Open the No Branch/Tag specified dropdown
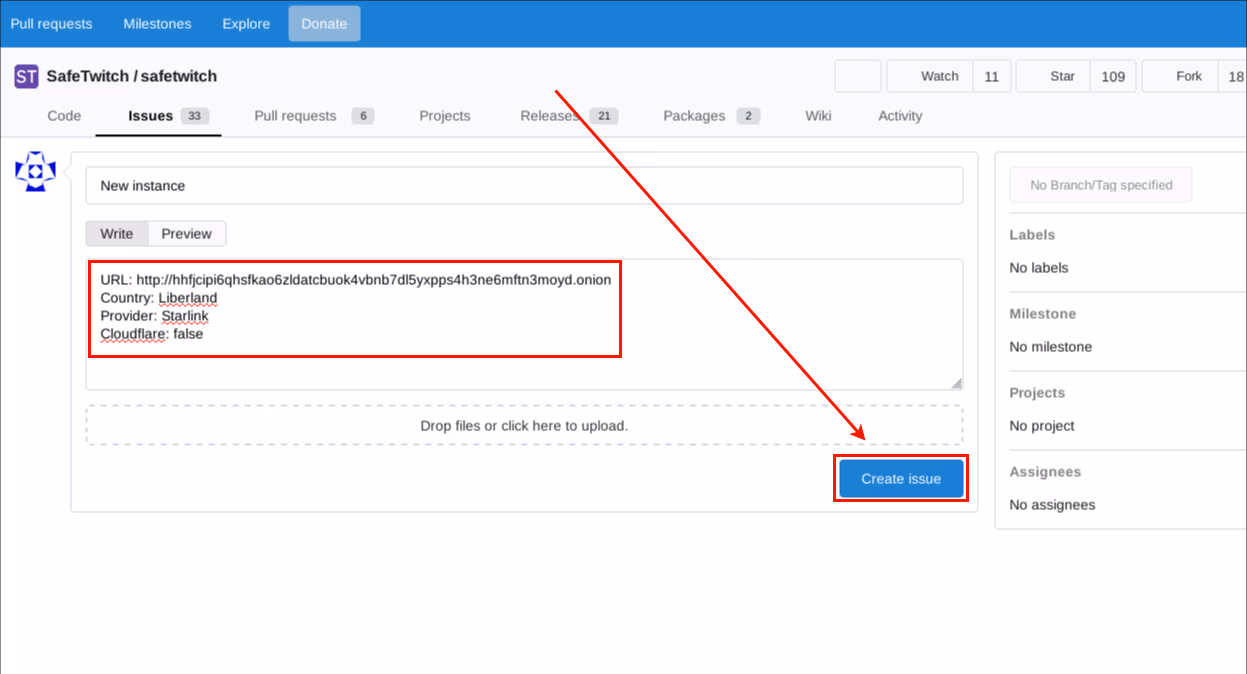The height and width of the screenshot is (674, 1247). [1100, 184]
